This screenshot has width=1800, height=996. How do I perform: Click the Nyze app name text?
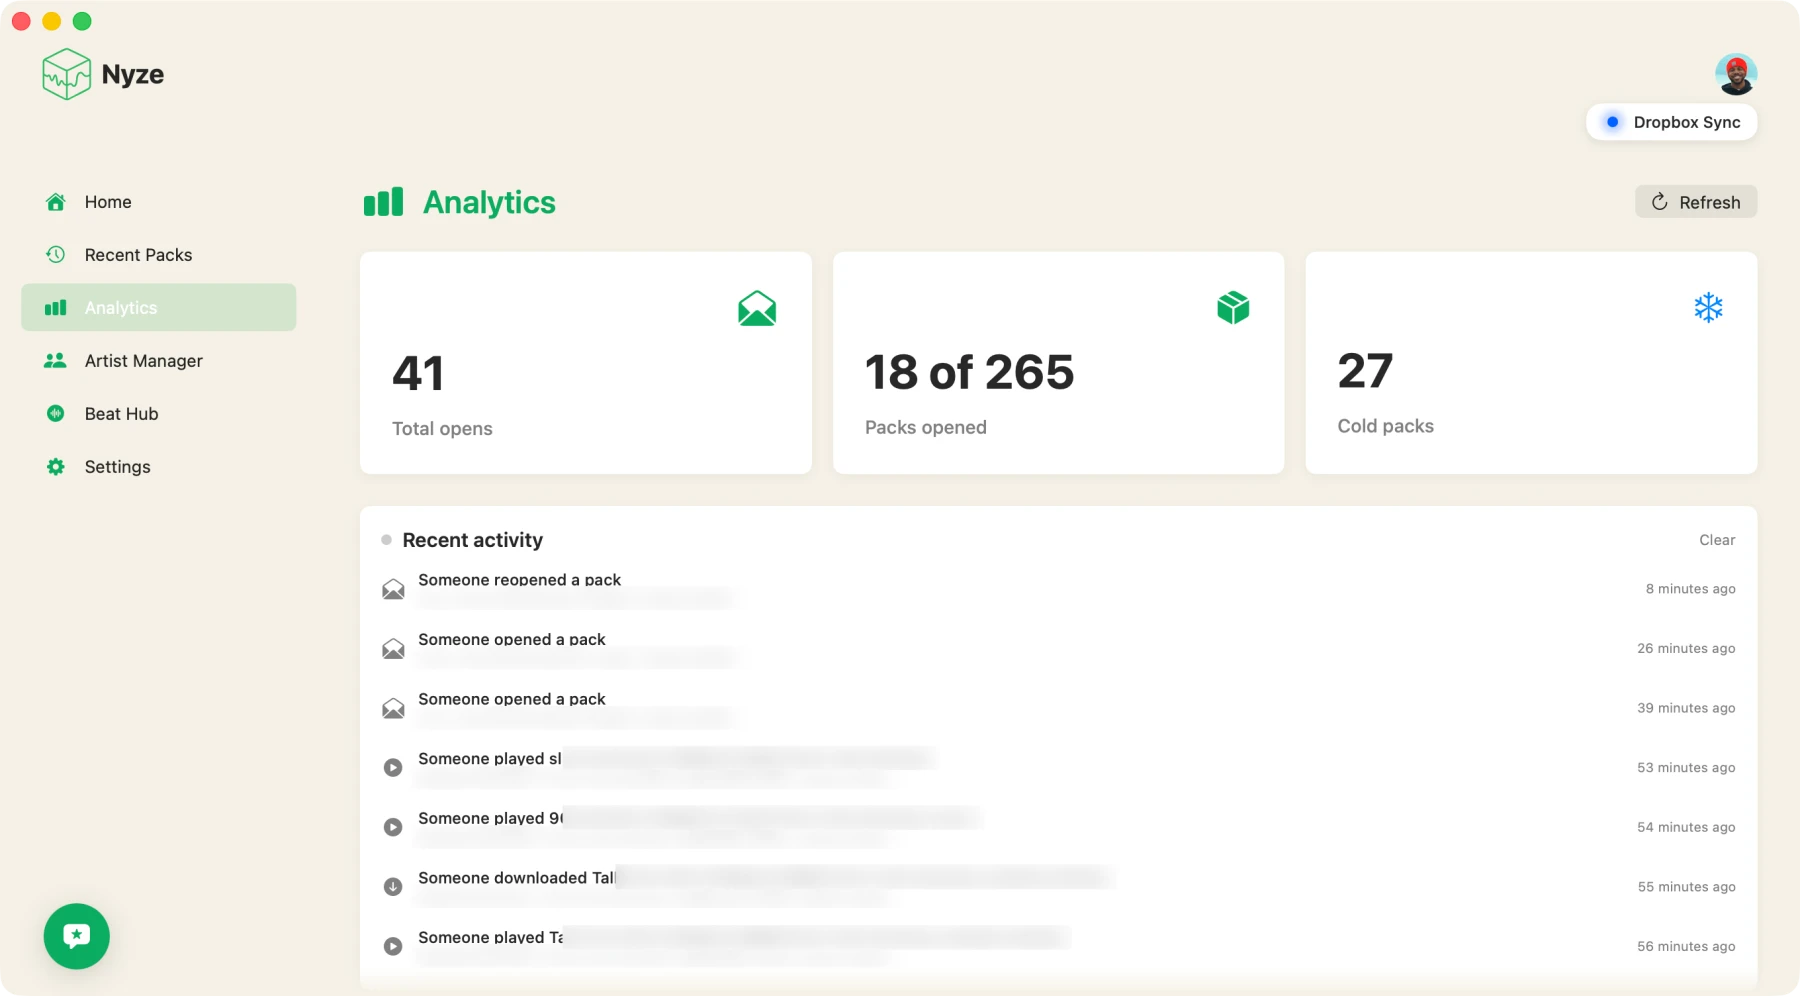[133, 75]
